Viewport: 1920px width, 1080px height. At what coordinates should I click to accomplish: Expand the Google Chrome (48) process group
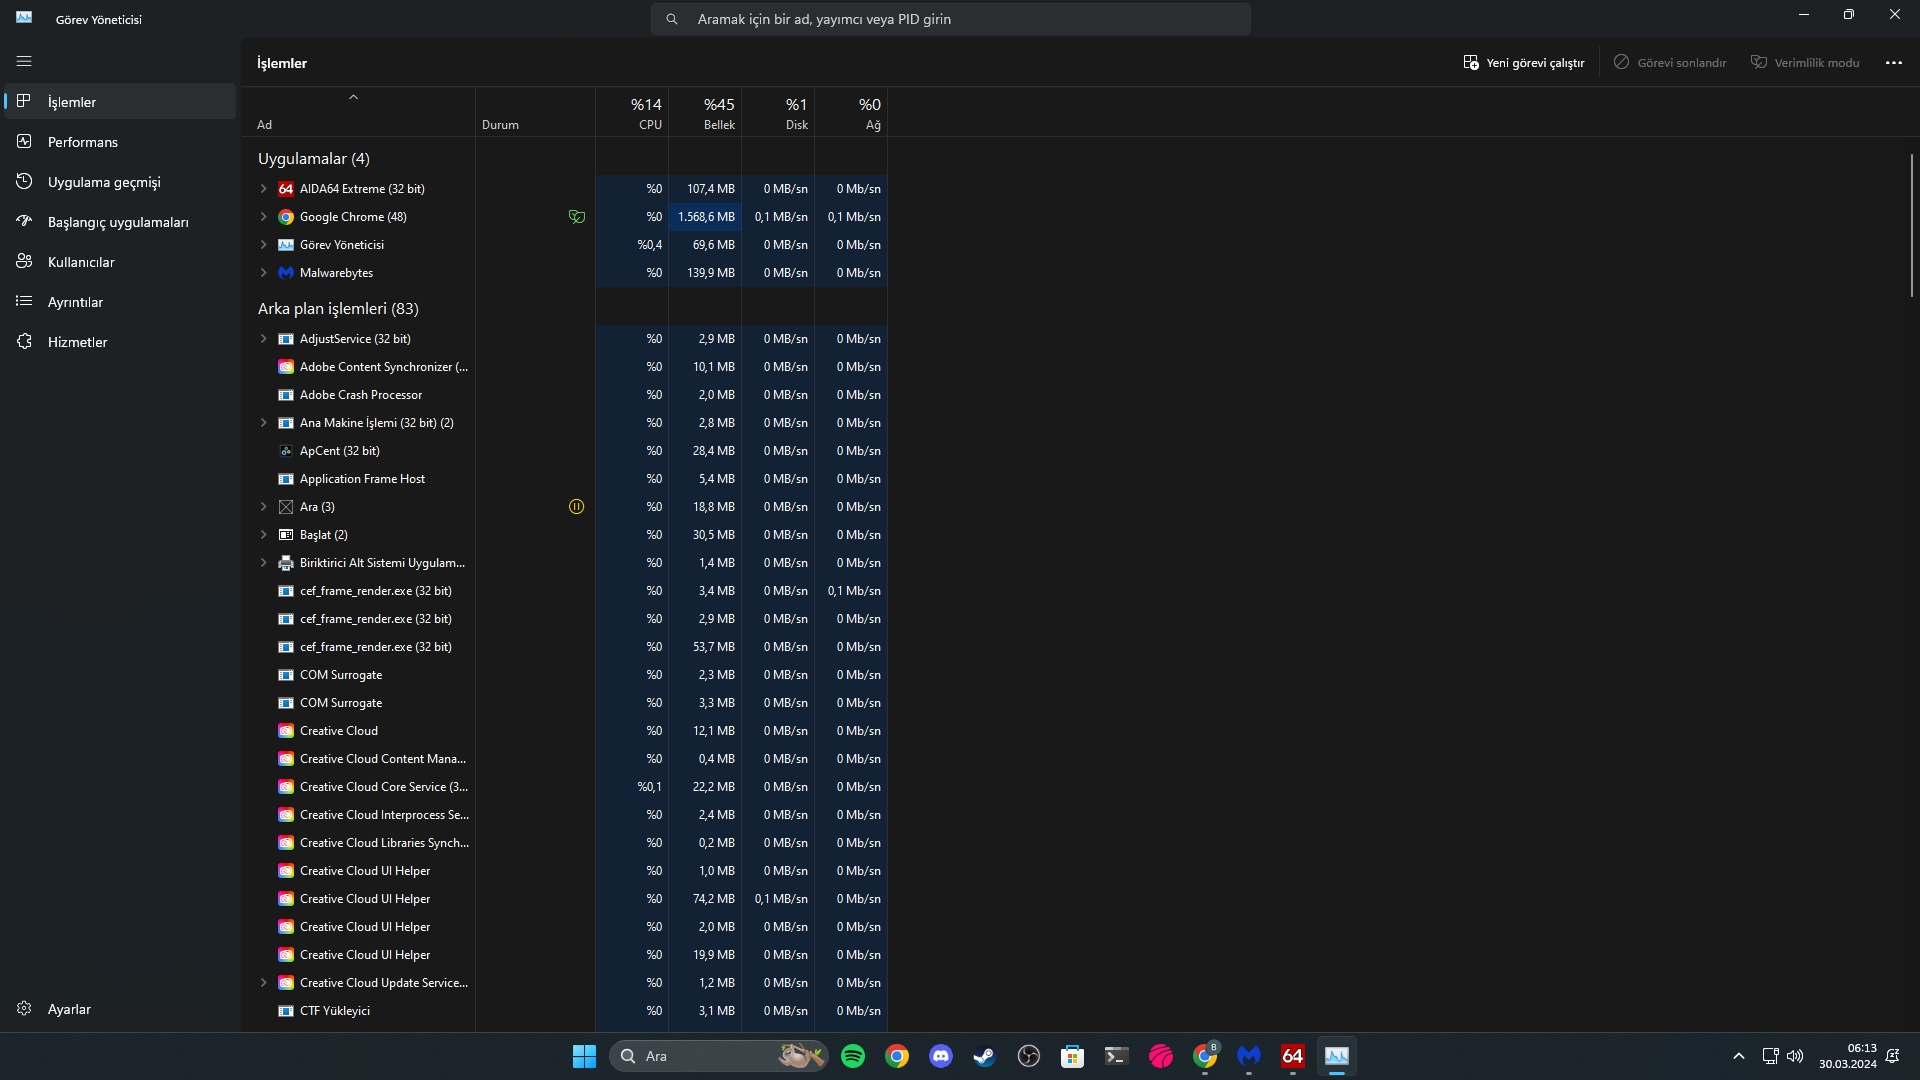[x=264, y=217]
